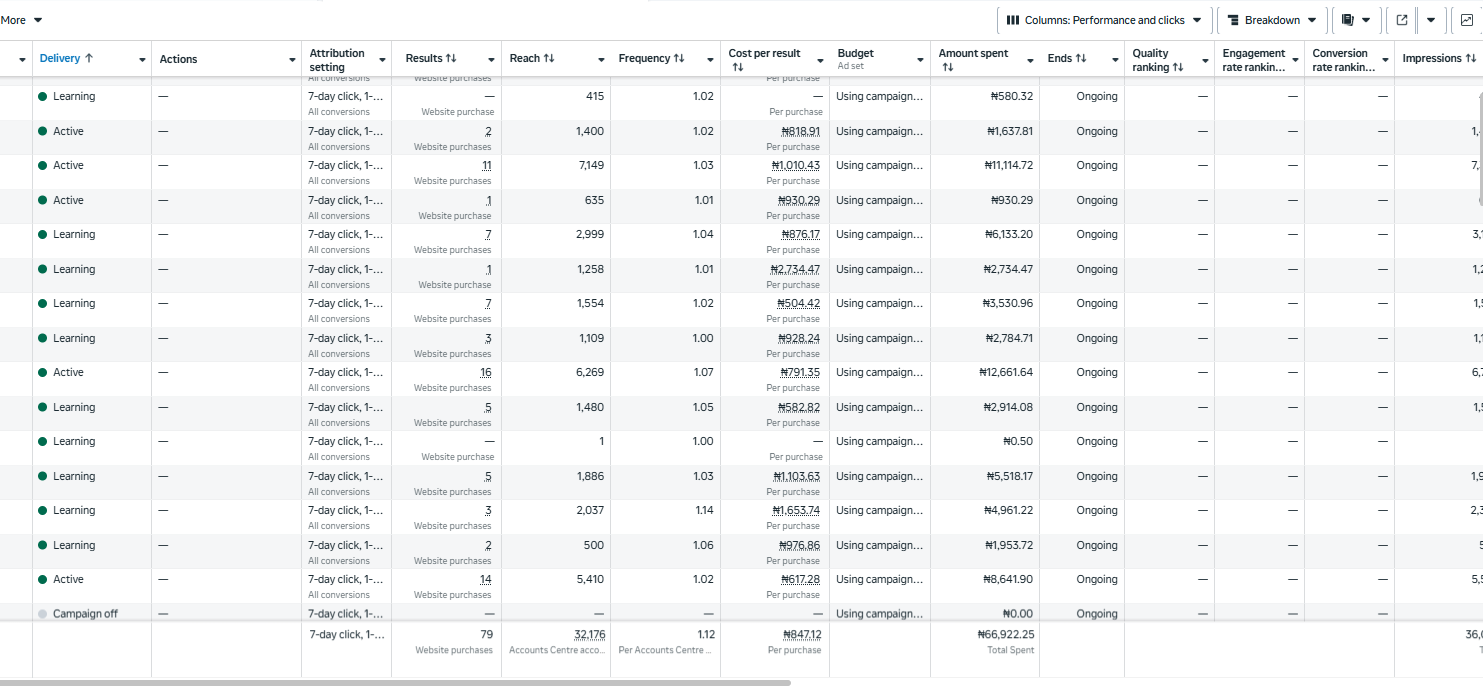Click the 16 website purchases result value

485,373
